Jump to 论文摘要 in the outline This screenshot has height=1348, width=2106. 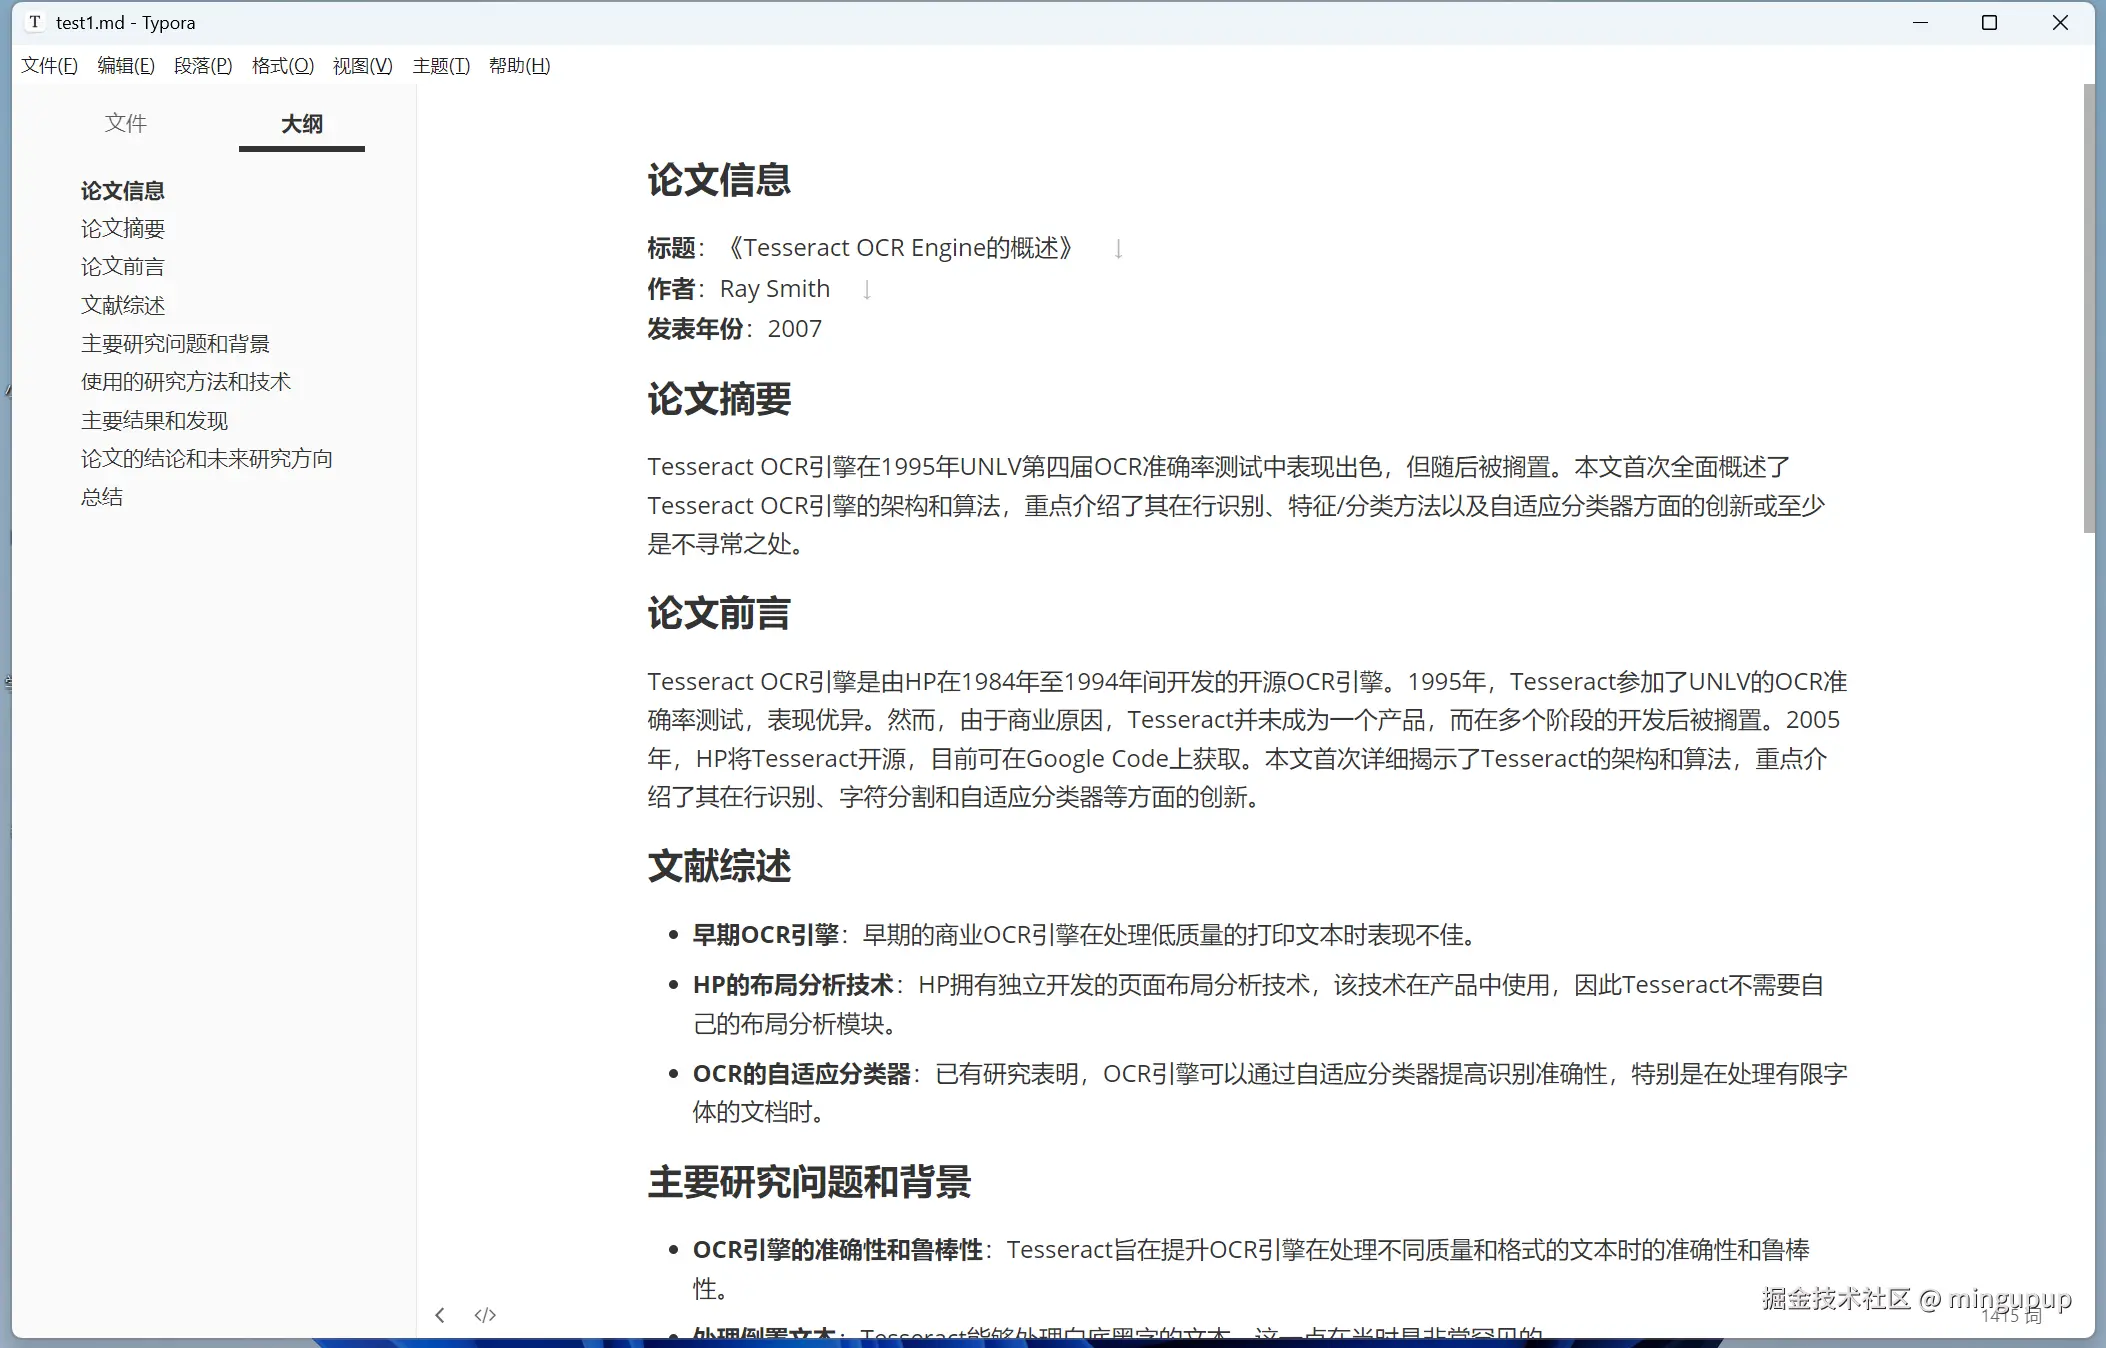(x=123, y=229)
